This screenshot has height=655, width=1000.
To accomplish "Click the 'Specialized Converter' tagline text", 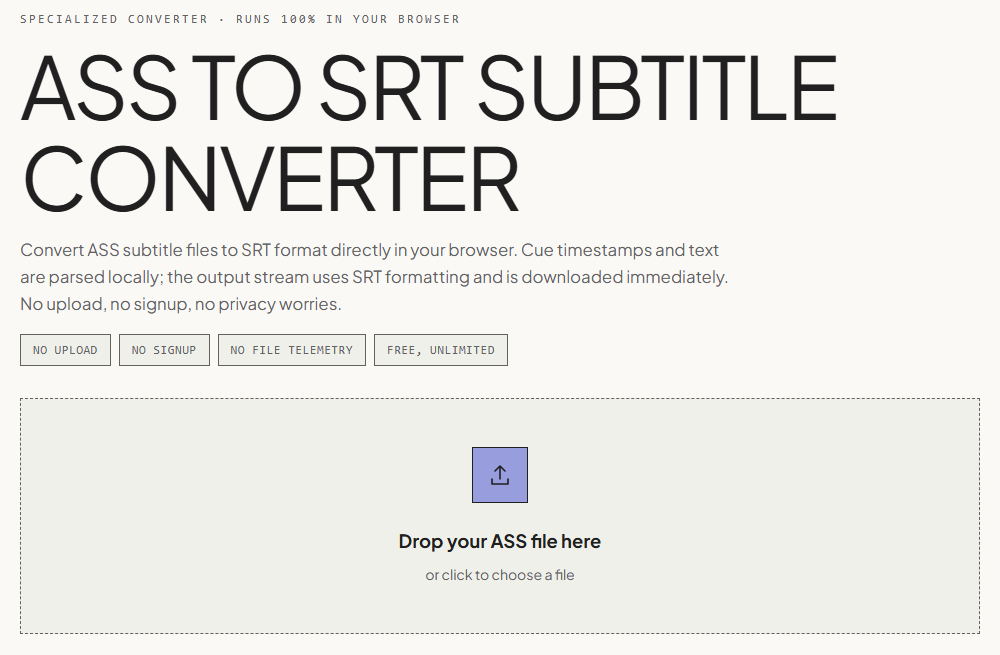I will coord(240,19).
